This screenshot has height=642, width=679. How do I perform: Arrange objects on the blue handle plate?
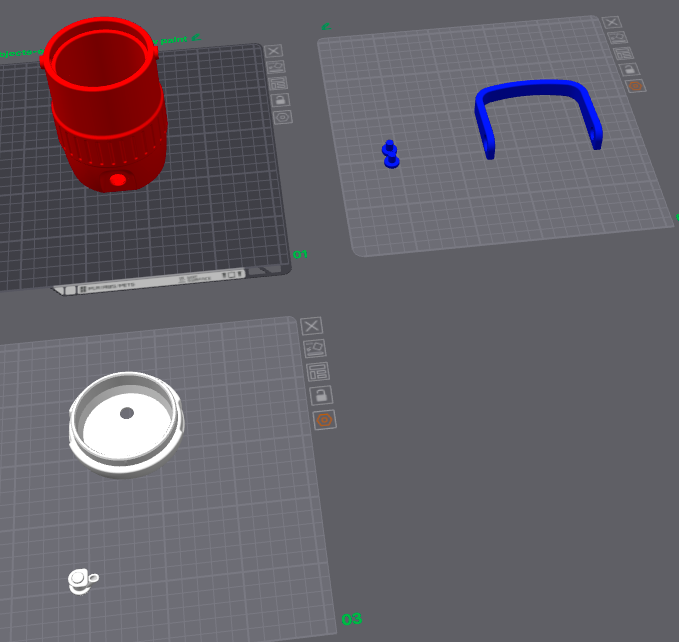623,54
